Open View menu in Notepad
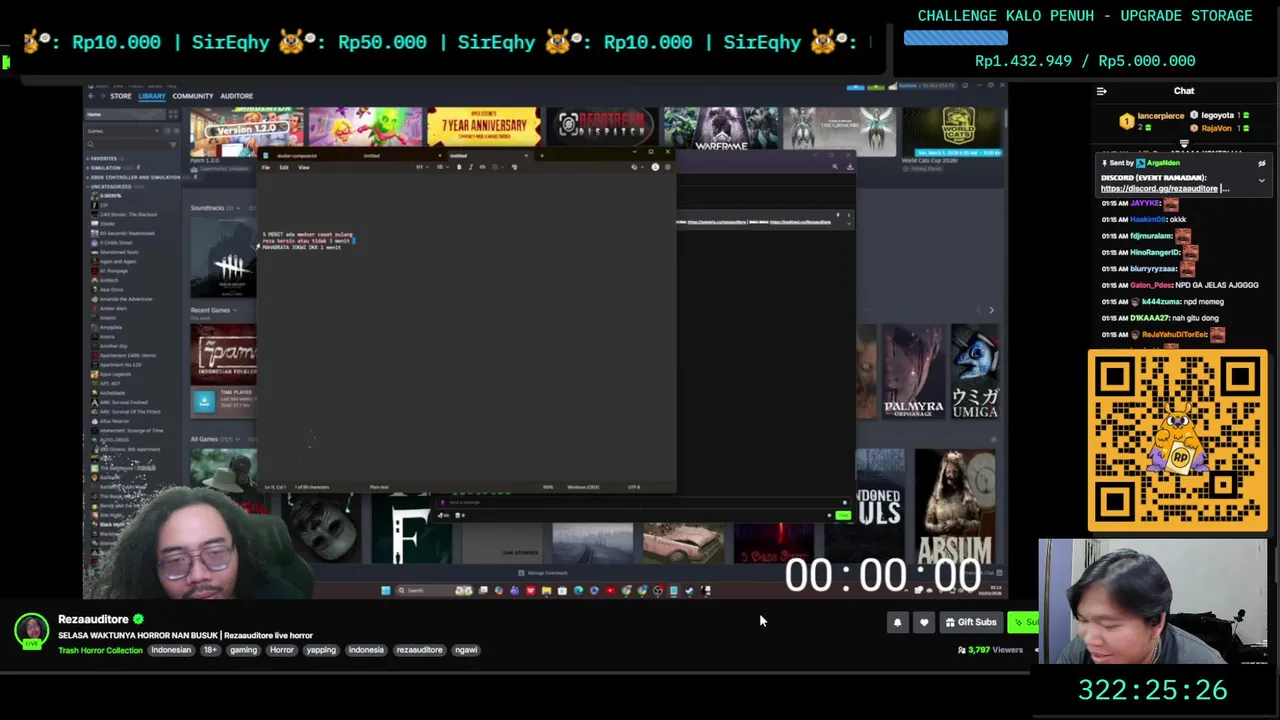The image size is (1280, 720). click(x=303, y=167)
